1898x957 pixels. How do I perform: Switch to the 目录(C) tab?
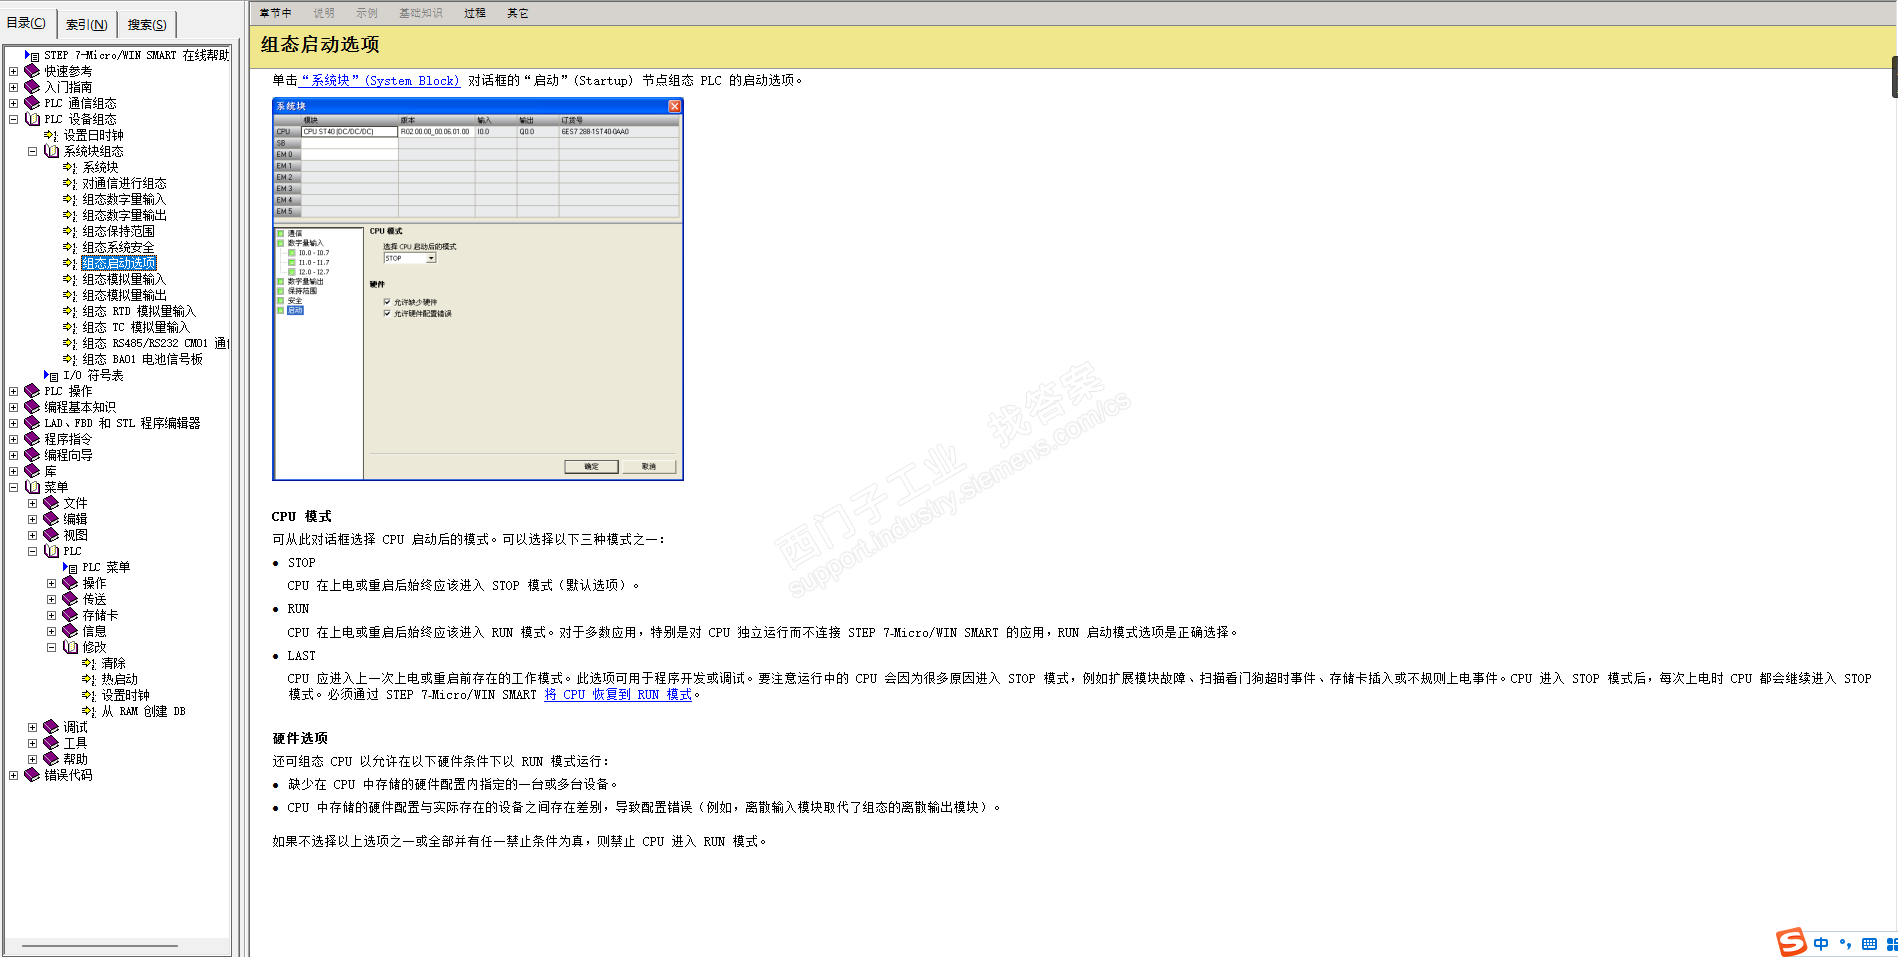tap(27, 23)
